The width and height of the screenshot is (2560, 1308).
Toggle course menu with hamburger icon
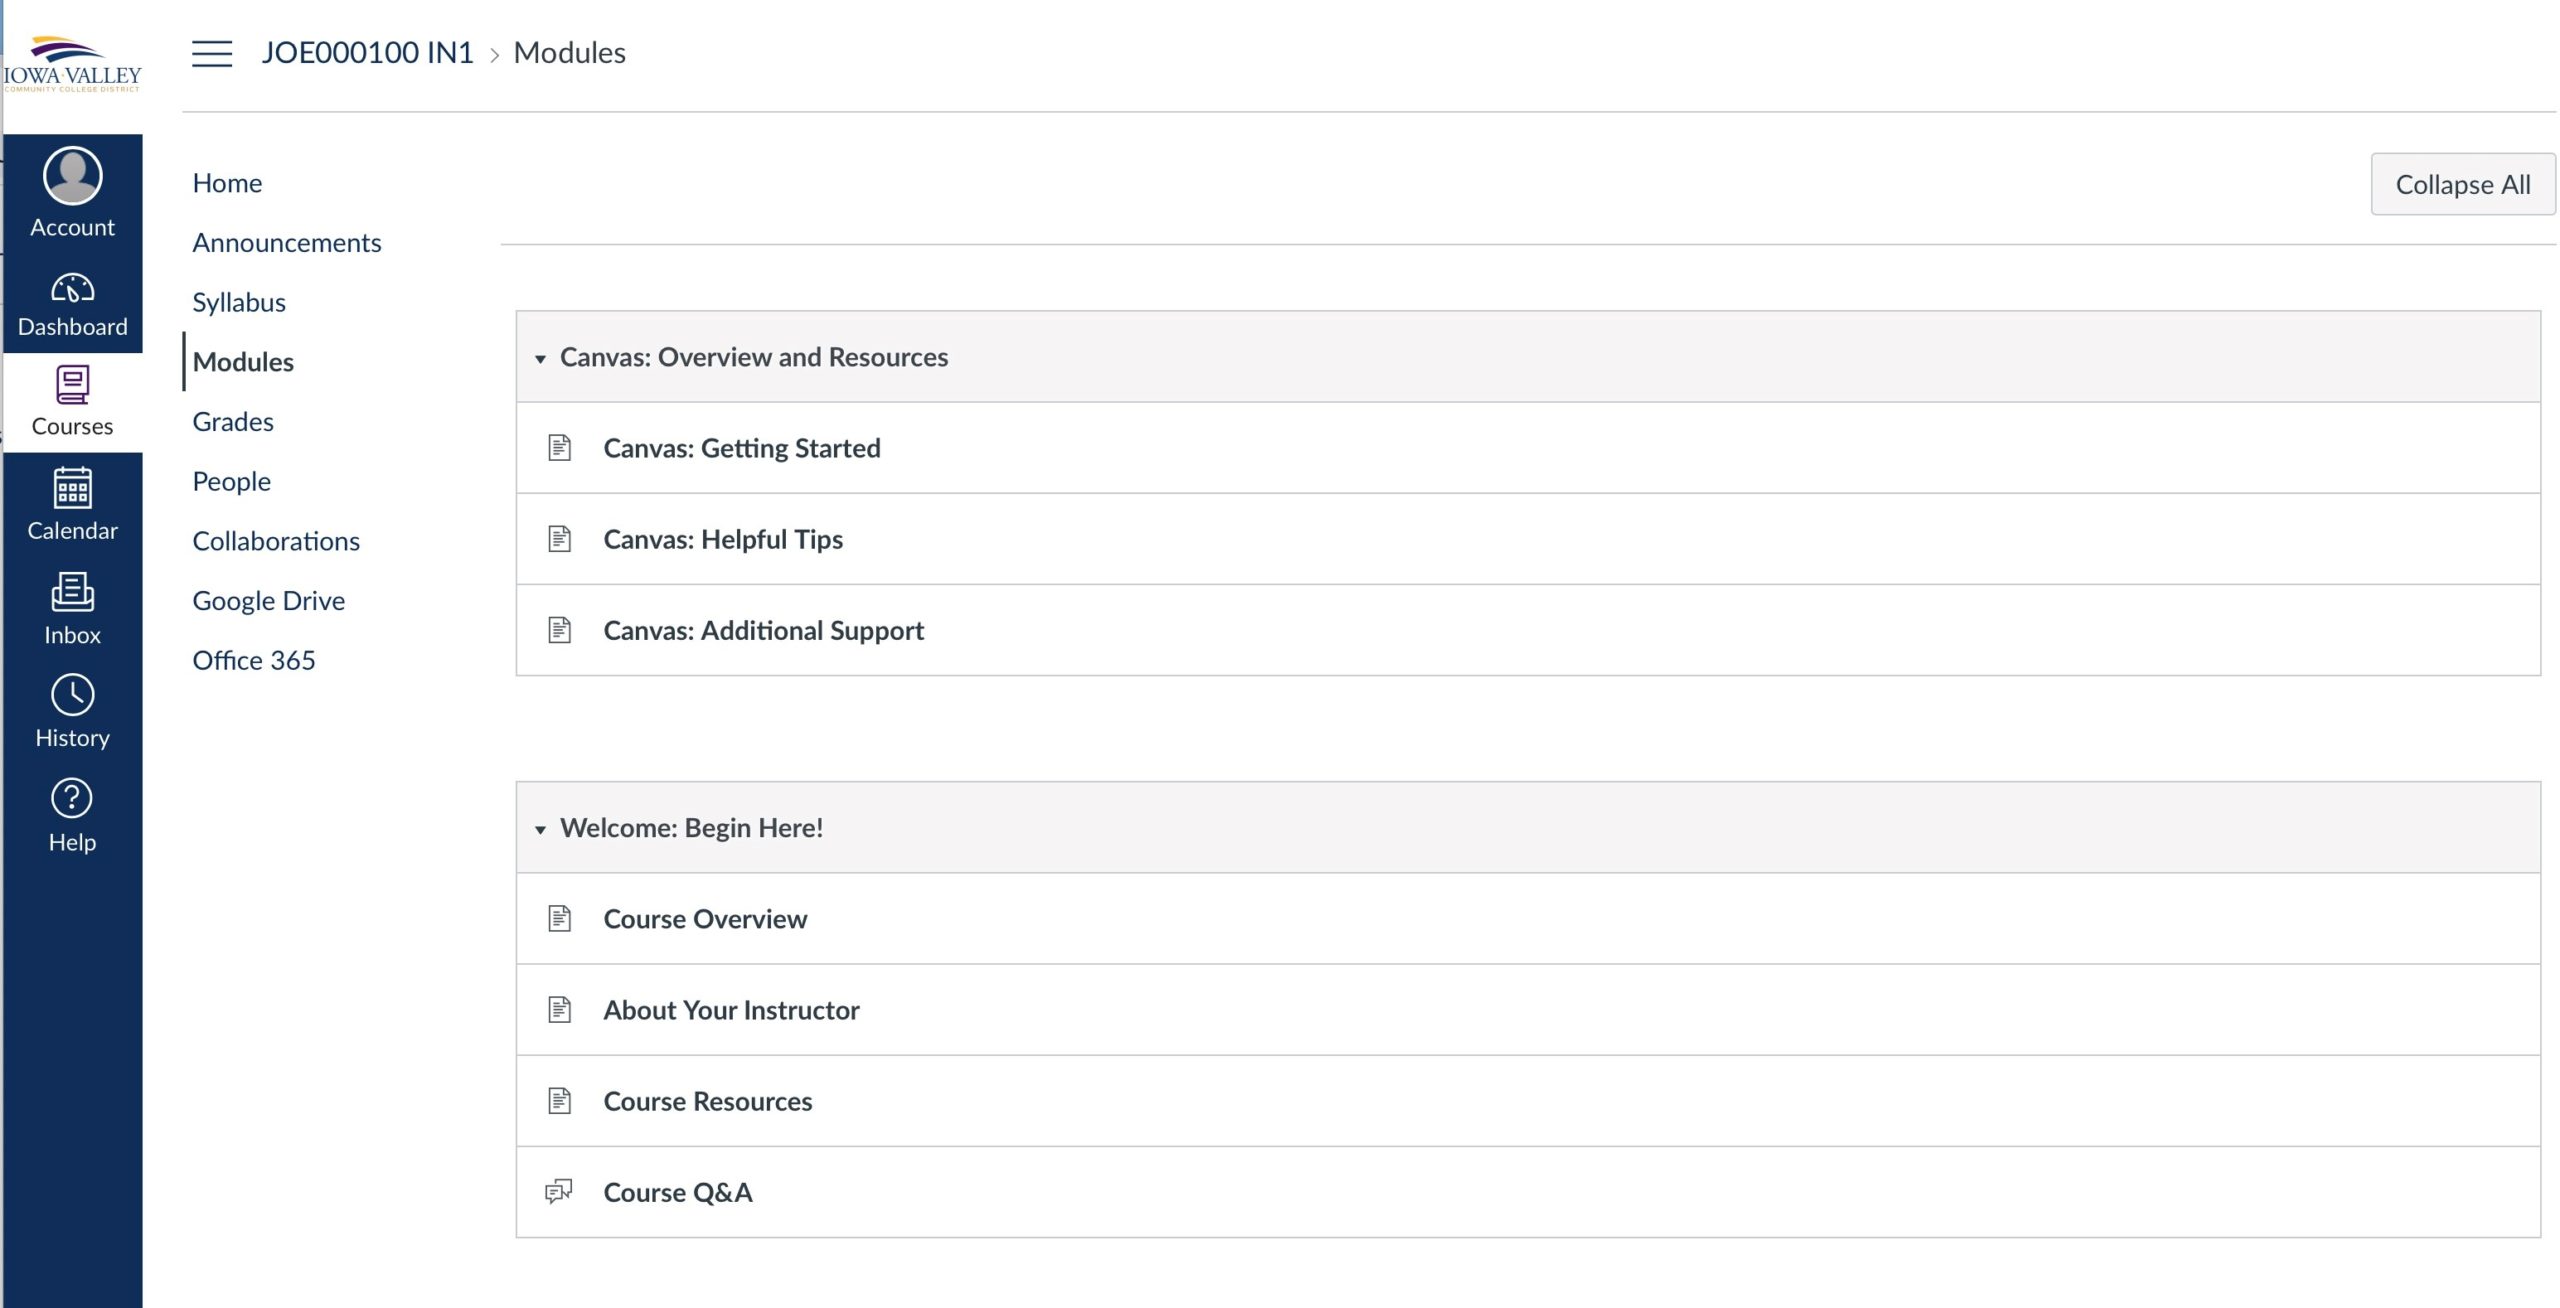(x=212, y=53)
